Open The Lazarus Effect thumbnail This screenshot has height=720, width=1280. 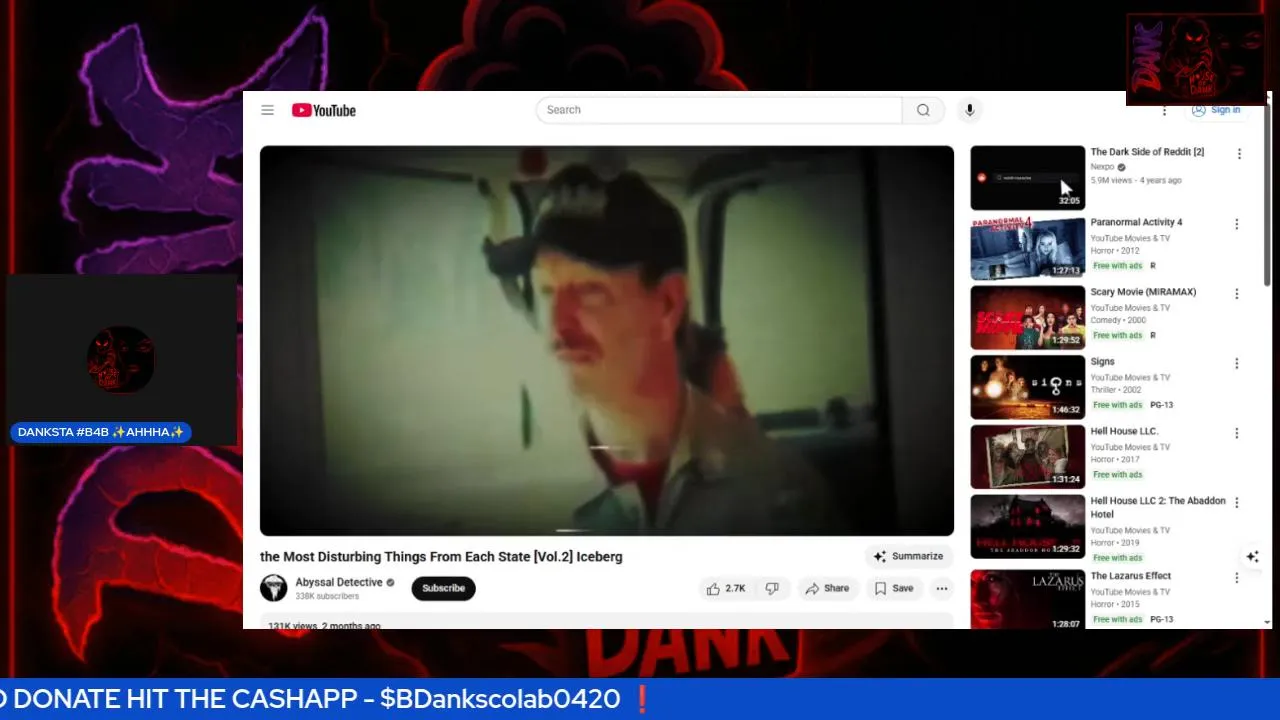(x=1027, y=600)
